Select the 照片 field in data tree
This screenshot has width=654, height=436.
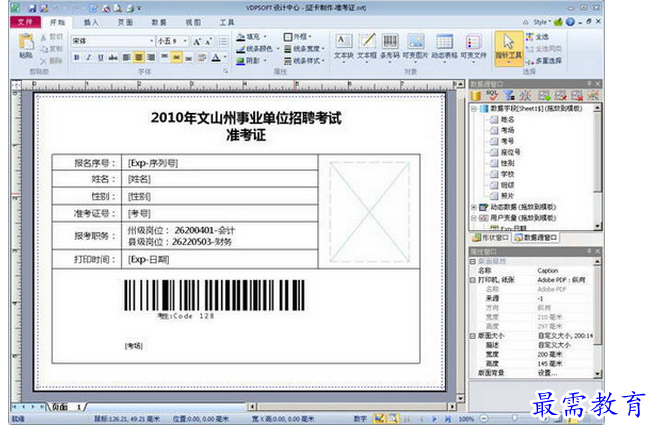coord(507,196)
